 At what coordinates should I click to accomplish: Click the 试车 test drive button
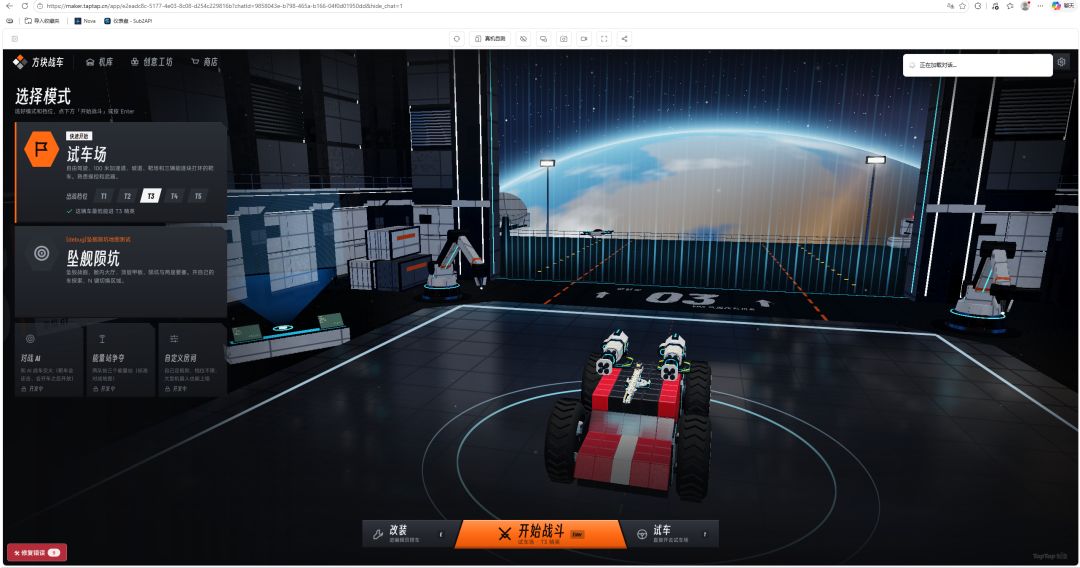pyautogui.click(x=672, y=534)
